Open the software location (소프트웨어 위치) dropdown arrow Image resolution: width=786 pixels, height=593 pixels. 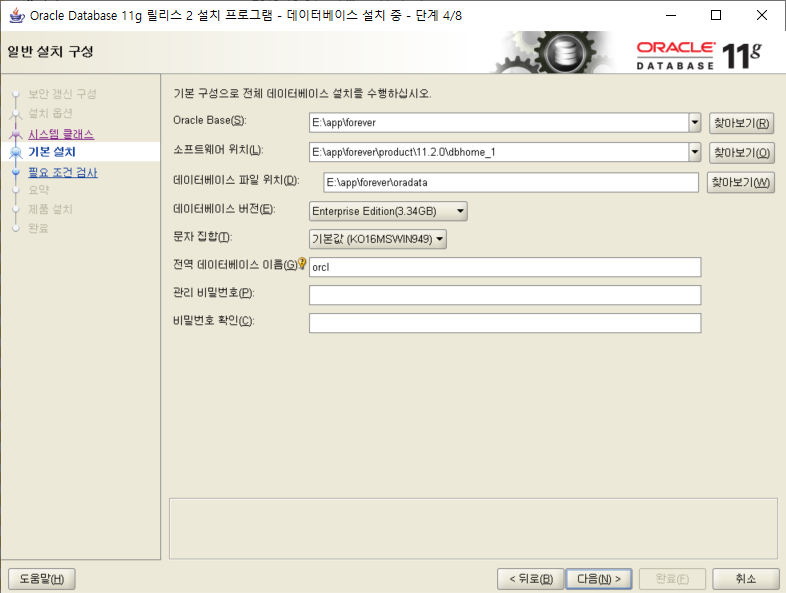[x=694, y=152]
